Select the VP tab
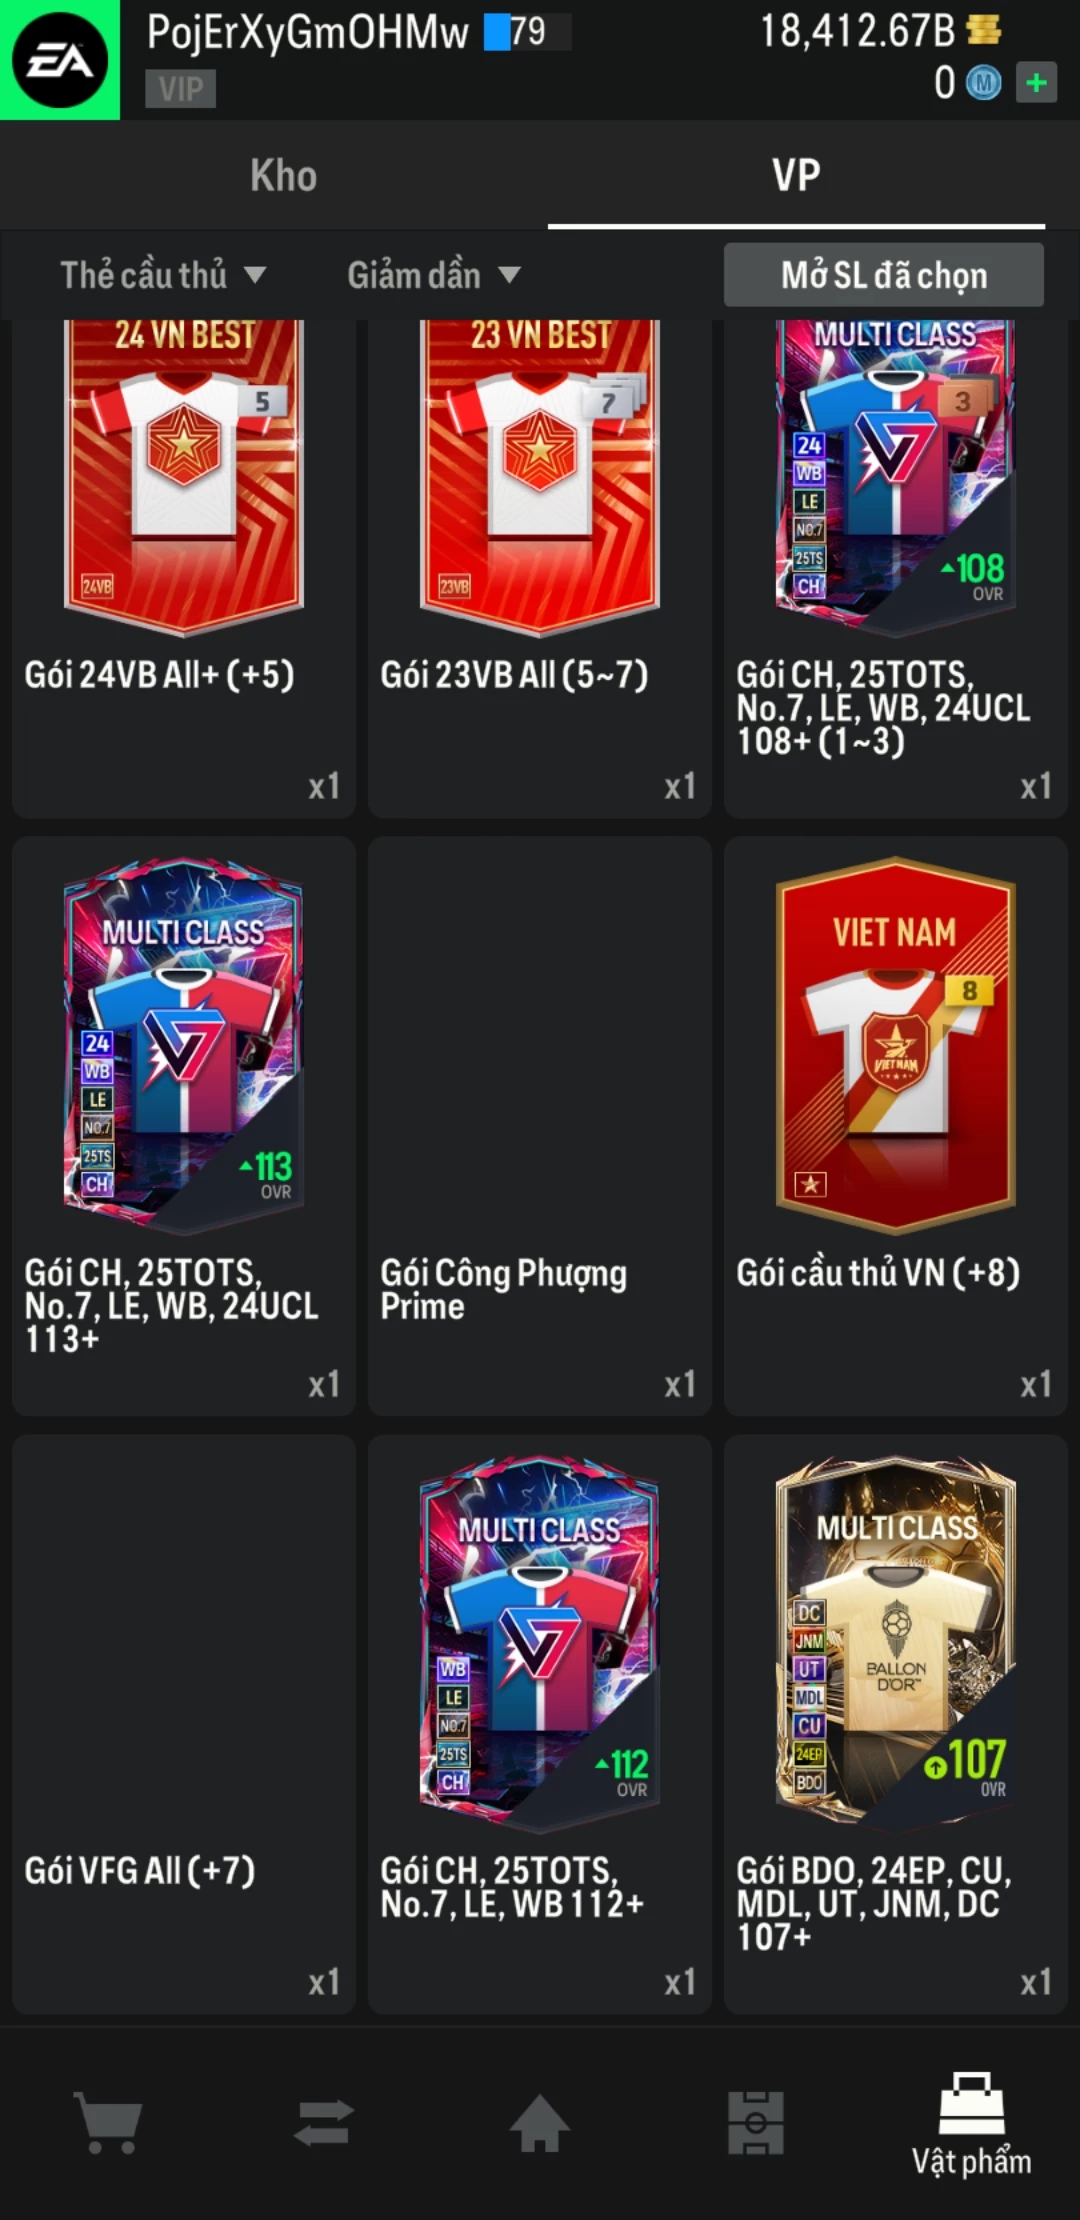Image resolution: width=1080 pixels, height=2220 pixels. tap(796, 175)
